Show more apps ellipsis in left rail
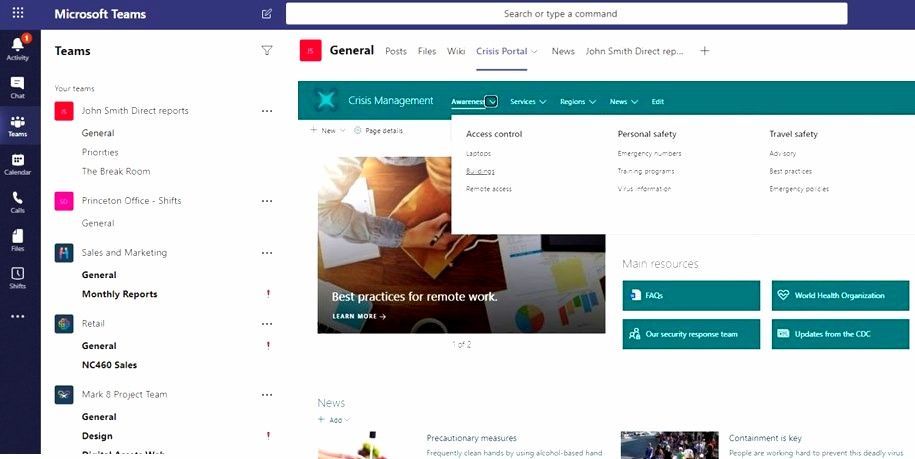The width and height of the screenshot is (915, 459). pyautogui.click(x=18, y=316)
